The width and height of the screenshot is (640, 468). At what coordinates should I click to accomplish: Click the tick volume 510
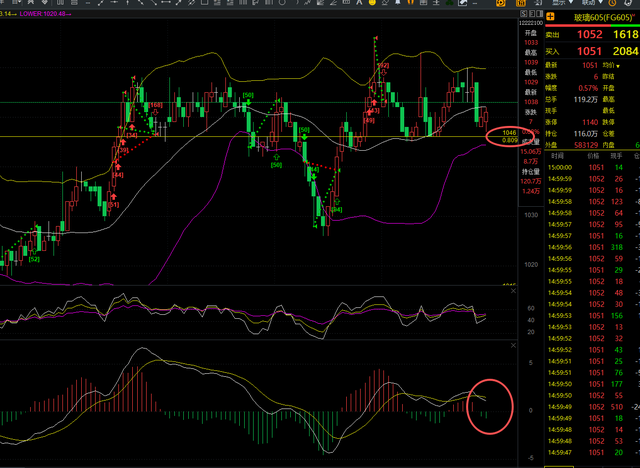click(616, 407)
